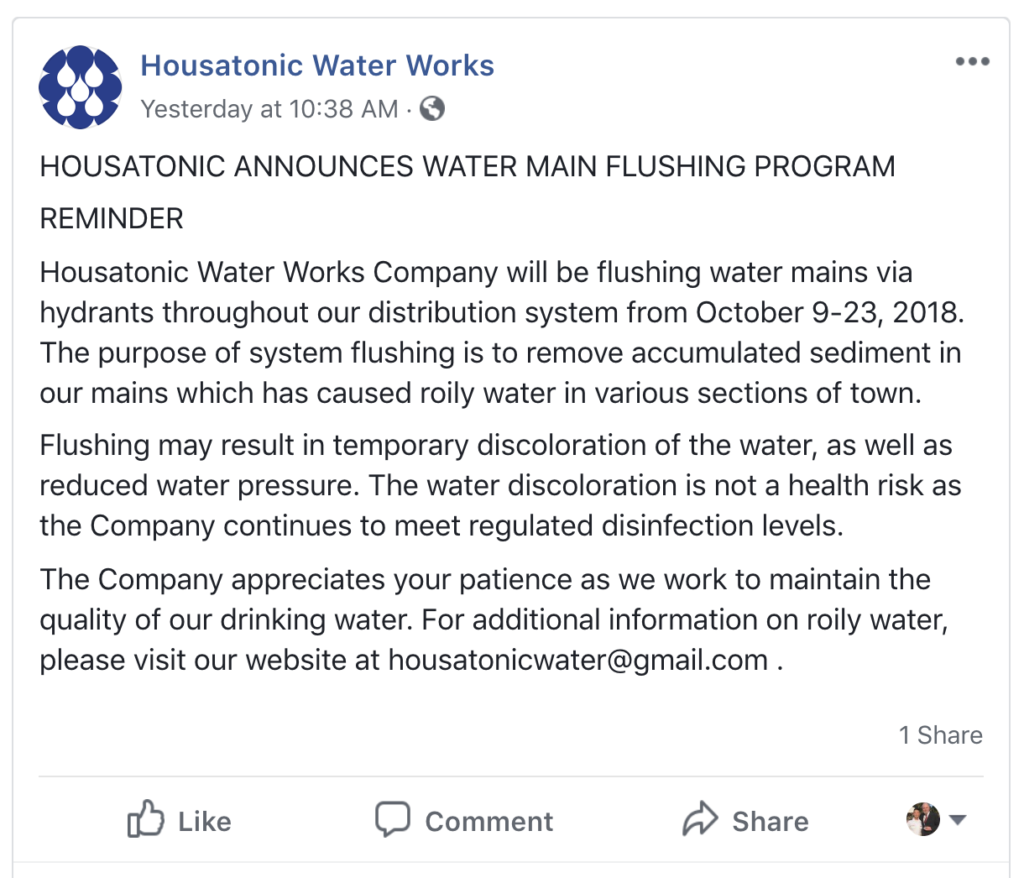Screen dimensions: 1024x878
Task: Click the Comment button label
Action: pos(489,821)
